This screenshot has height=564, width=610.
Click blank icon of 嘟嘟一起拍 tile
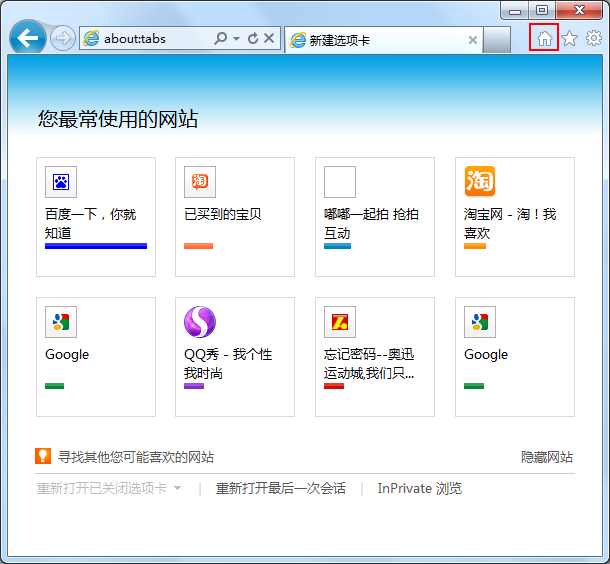340,182
